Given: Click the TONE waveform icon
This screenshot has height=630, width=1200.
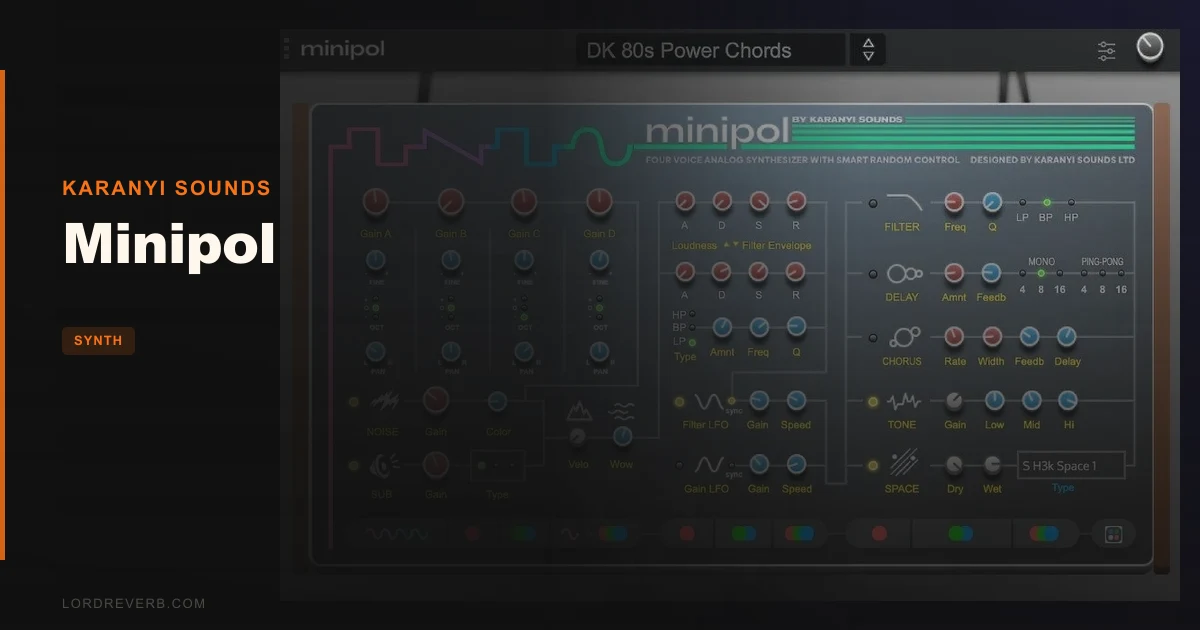Looking at the screenshot, I should pyautogui.click(x=904, y=402).
